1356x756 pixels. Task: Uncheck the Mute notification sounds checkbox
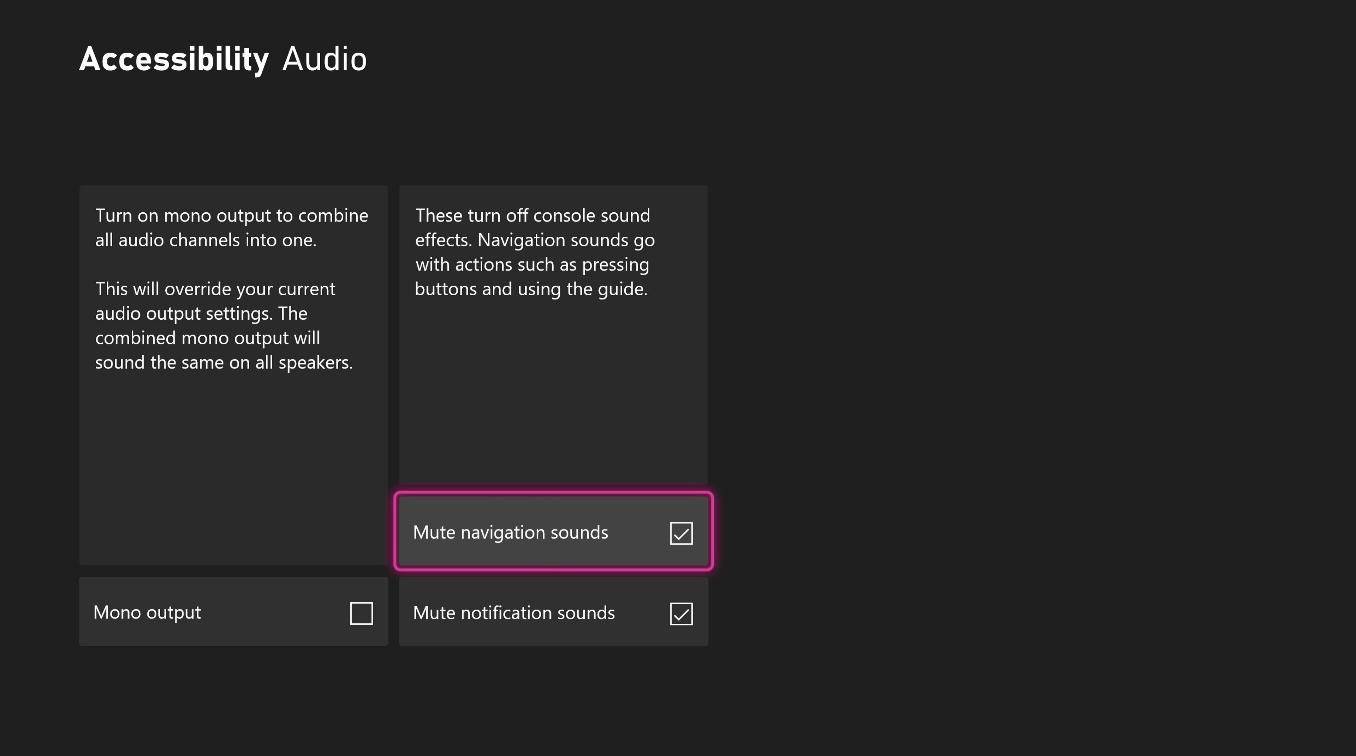[681, 613]
